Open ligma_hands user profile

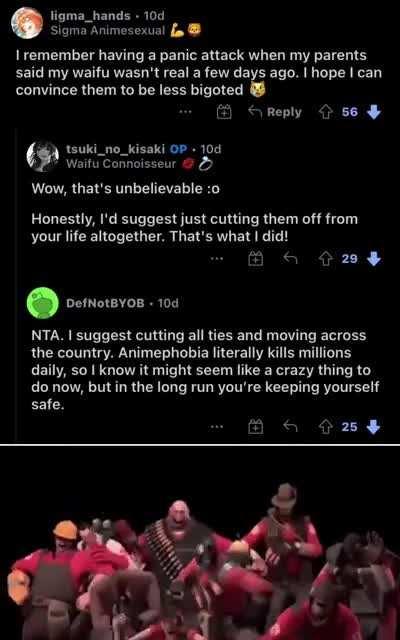[91, 16]
